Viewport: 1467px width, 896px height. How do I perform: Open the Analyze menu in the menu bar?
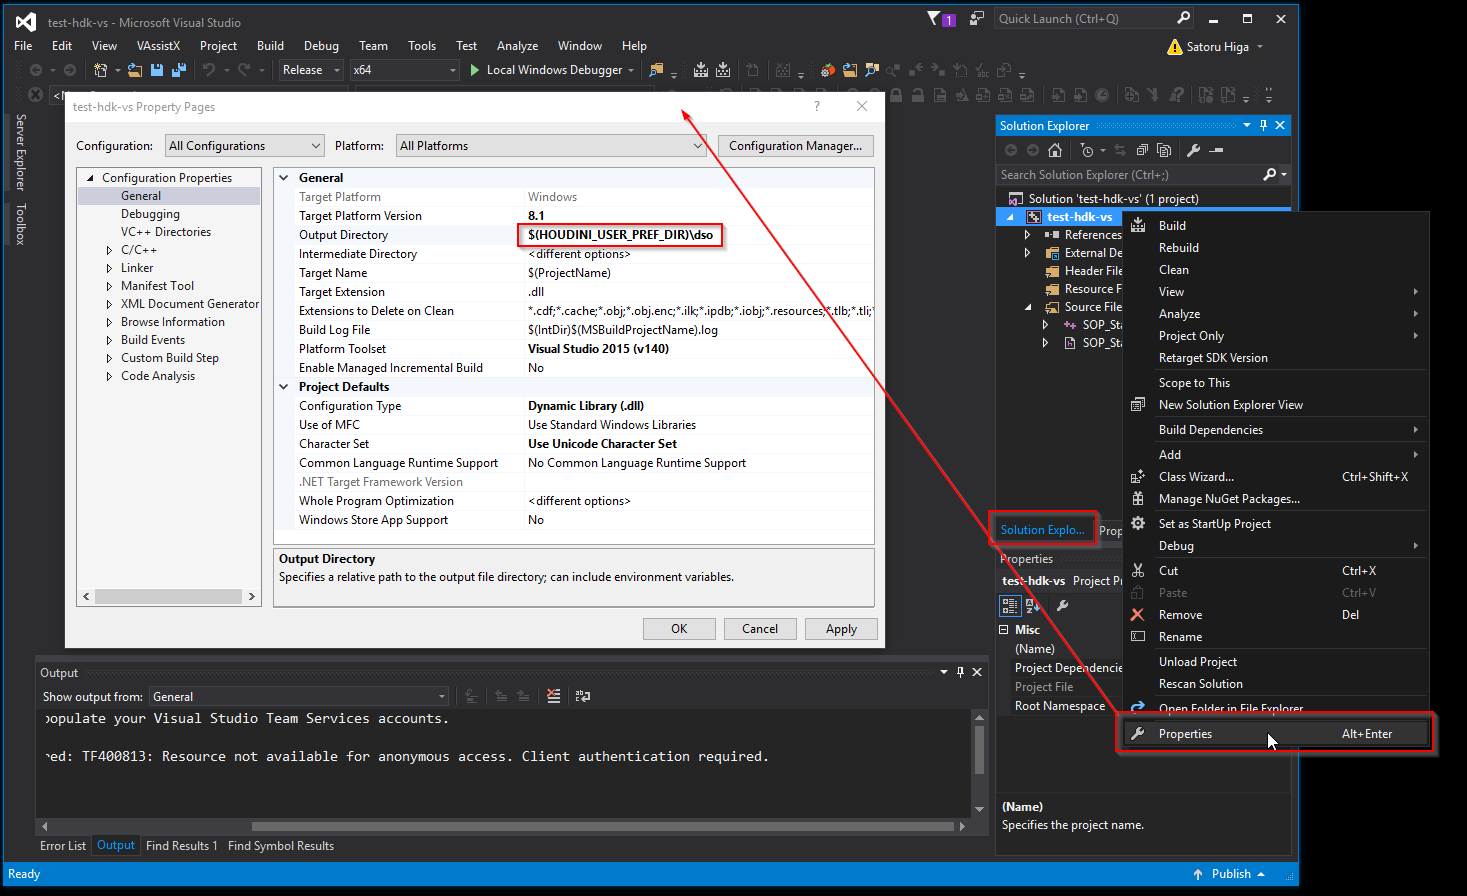coord(517,46)
